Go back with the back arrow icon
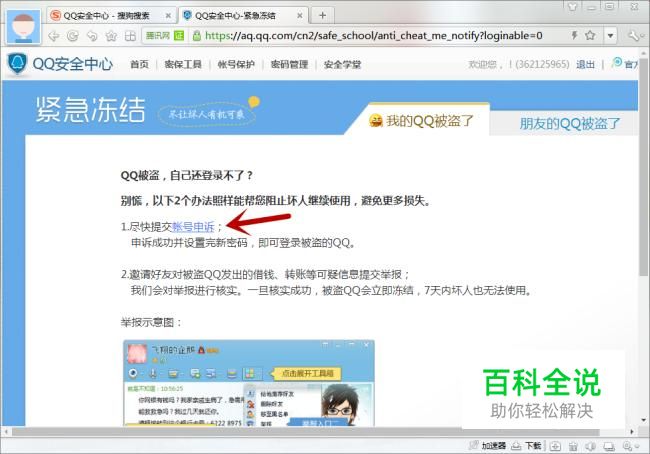650x454 pixels. tap(53, 36)
